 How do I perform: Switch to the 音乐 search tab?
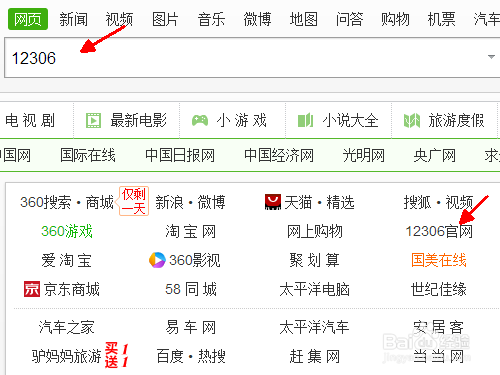211,19
